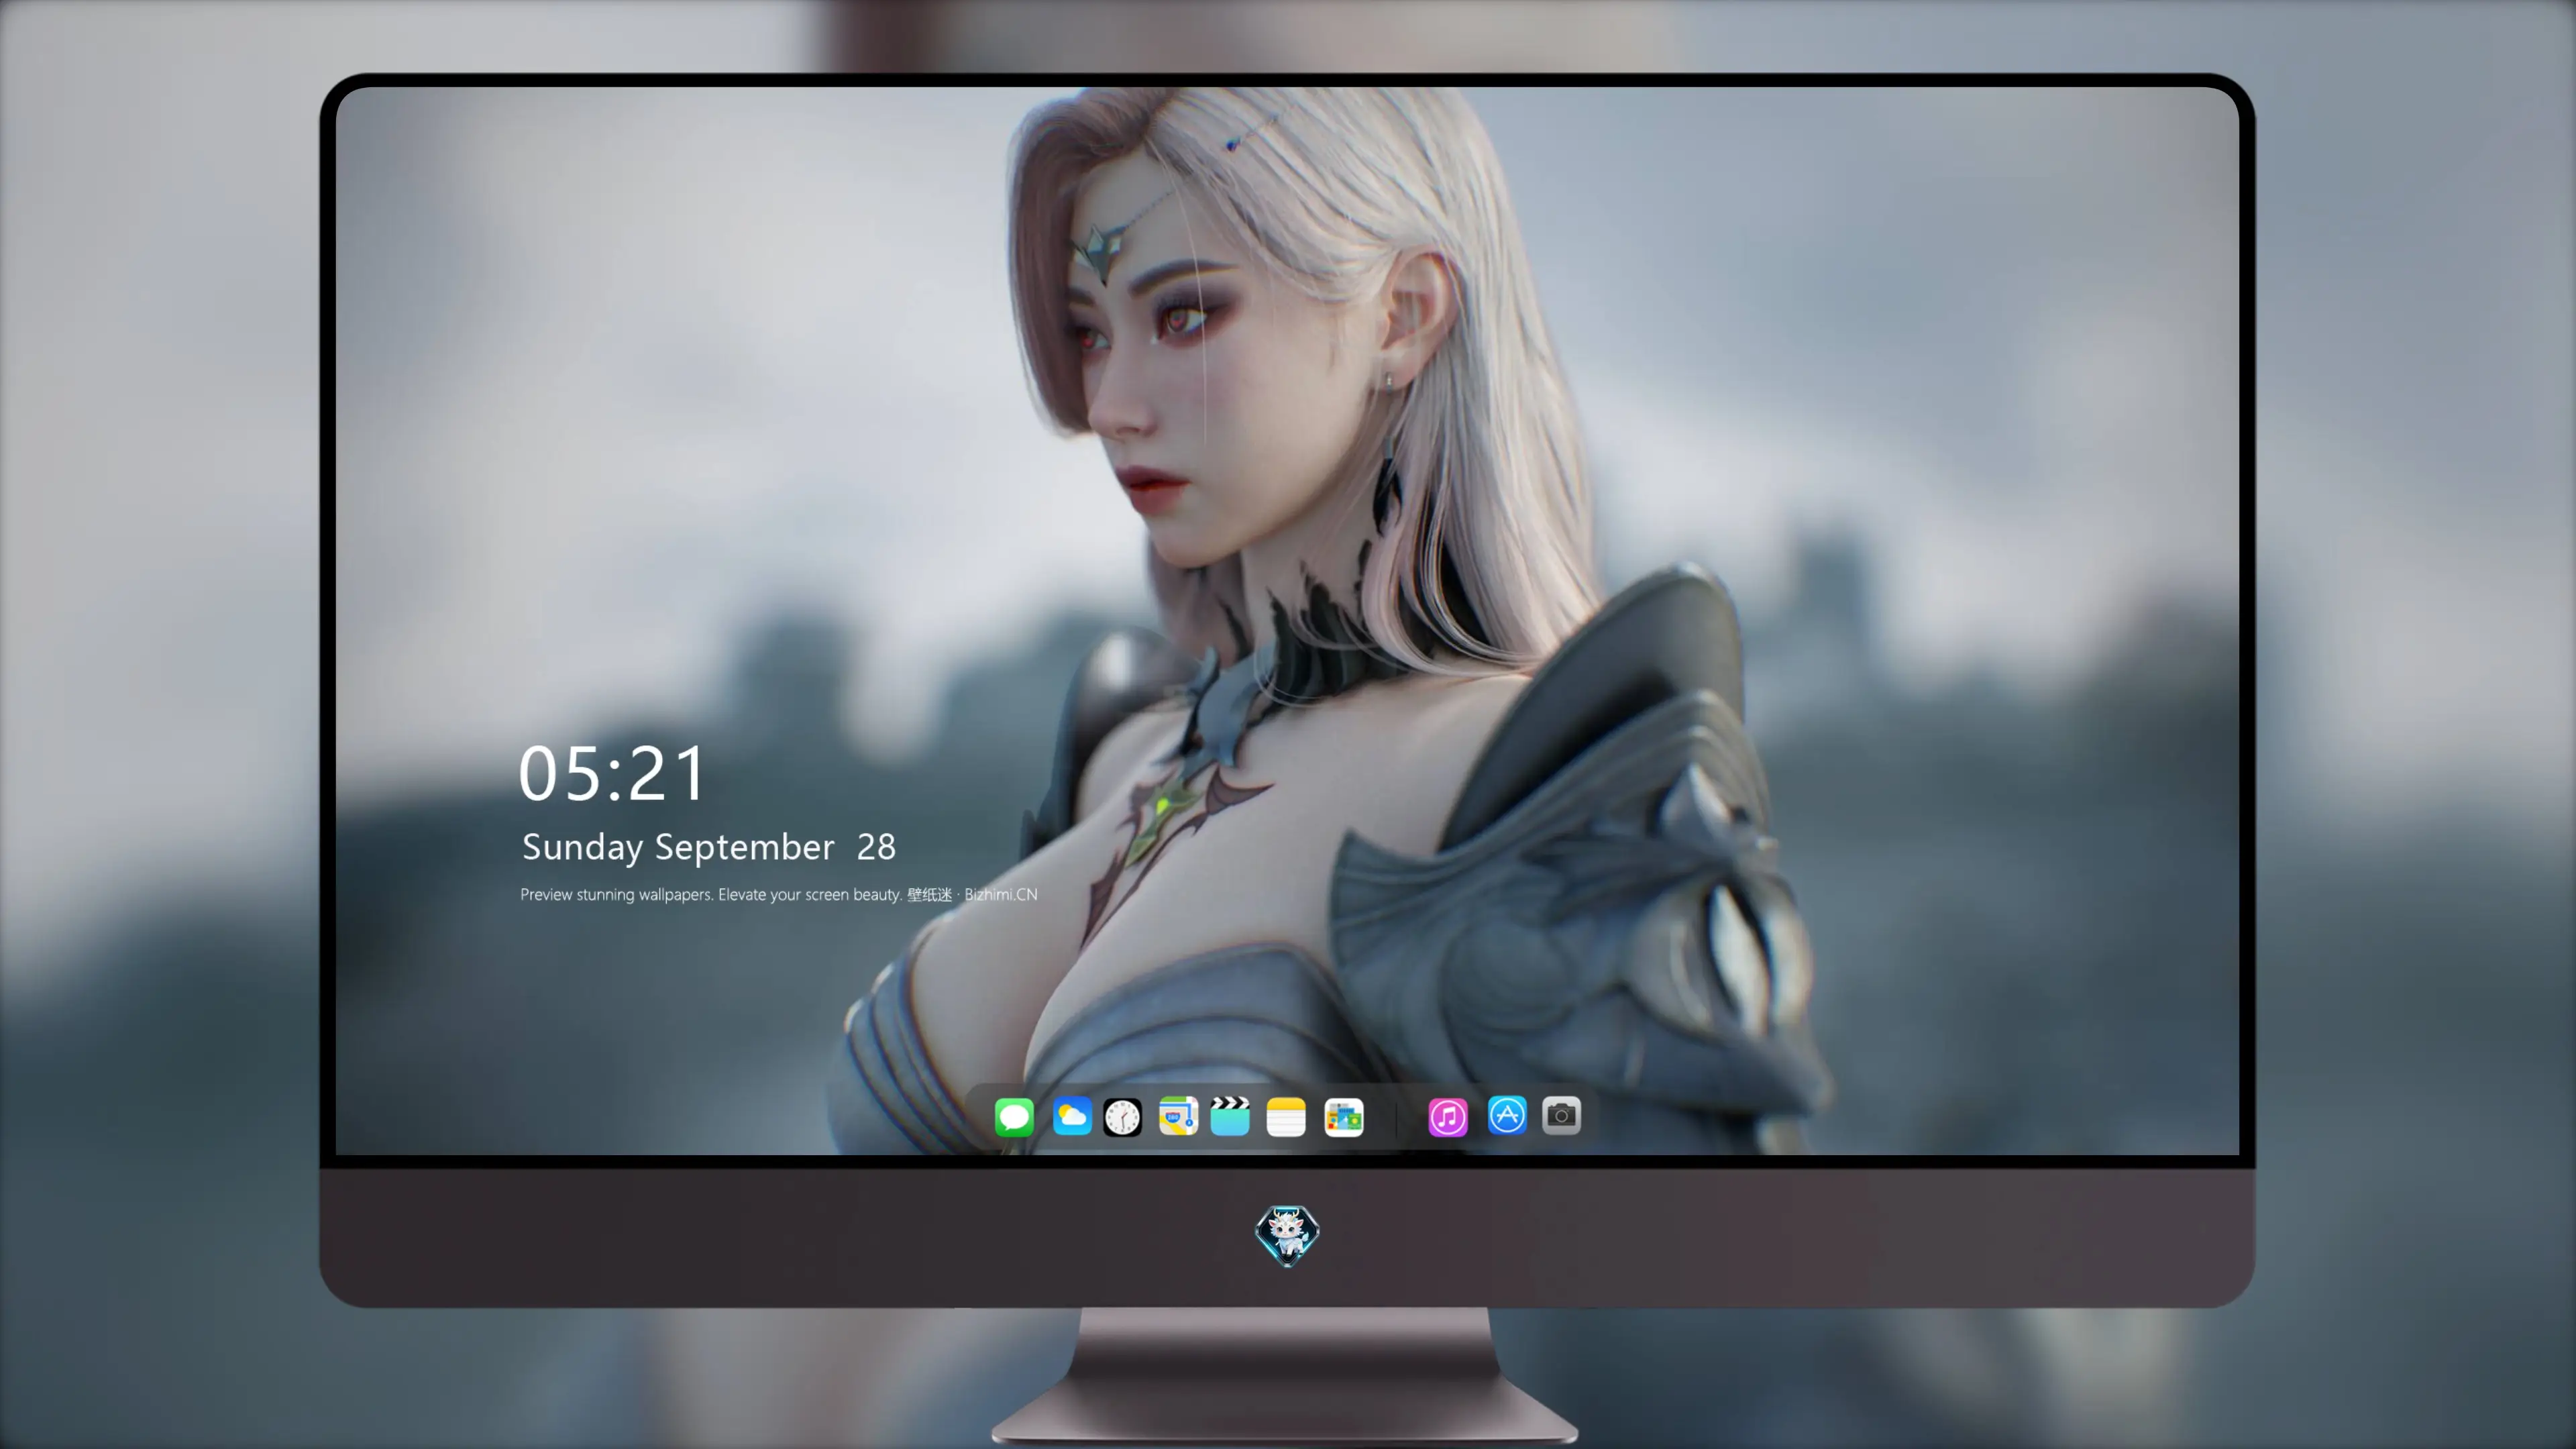Launch the pink iTunes Store icon

1448,1117
